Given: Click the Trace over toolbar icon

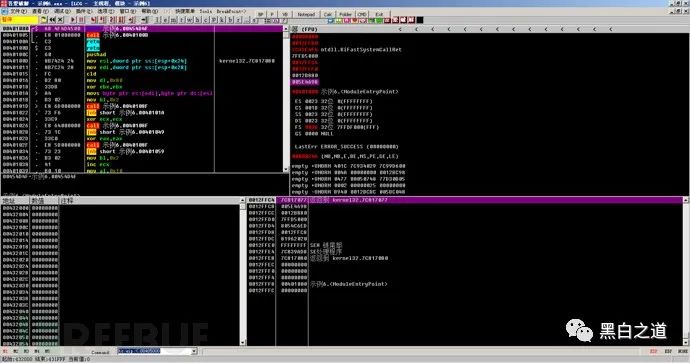Looking at the screenshot, I should click(121, 20).
